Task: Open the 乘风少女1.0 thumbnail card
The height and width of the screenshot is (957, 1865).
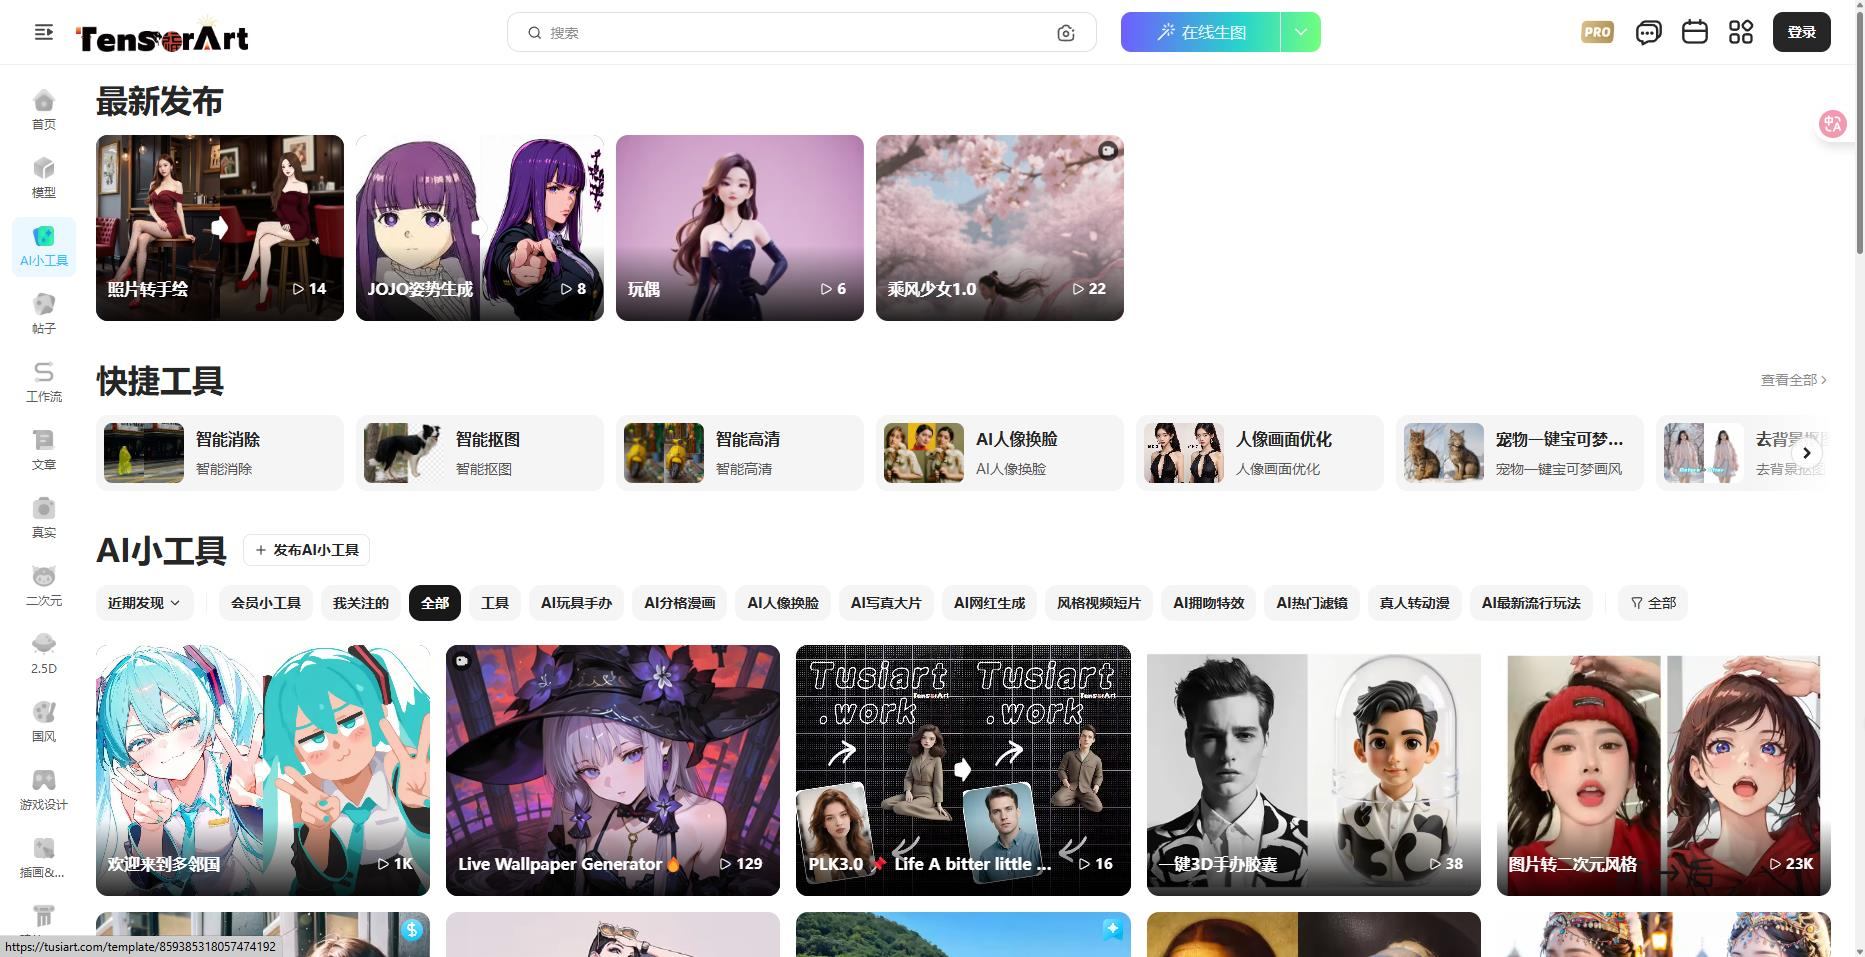Action: coord(999,228)
